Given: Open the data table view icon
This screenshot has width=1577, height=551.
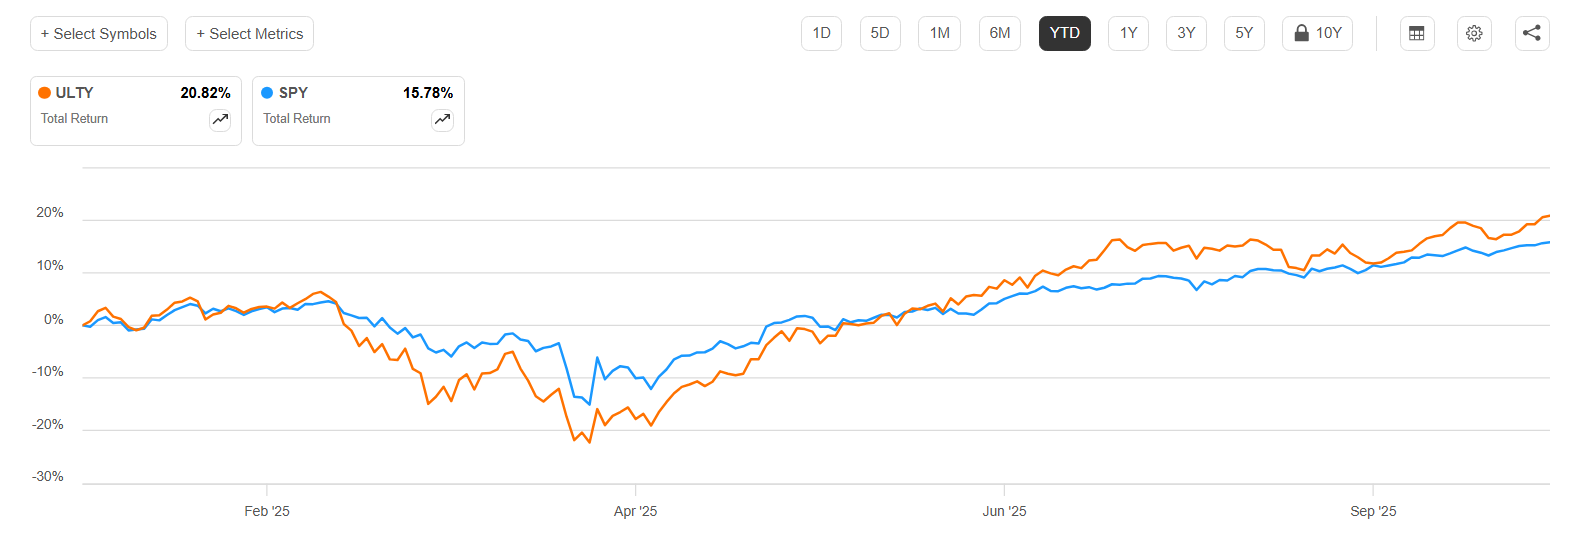Looking at the screenshot, I should (x=1416, y=33).
